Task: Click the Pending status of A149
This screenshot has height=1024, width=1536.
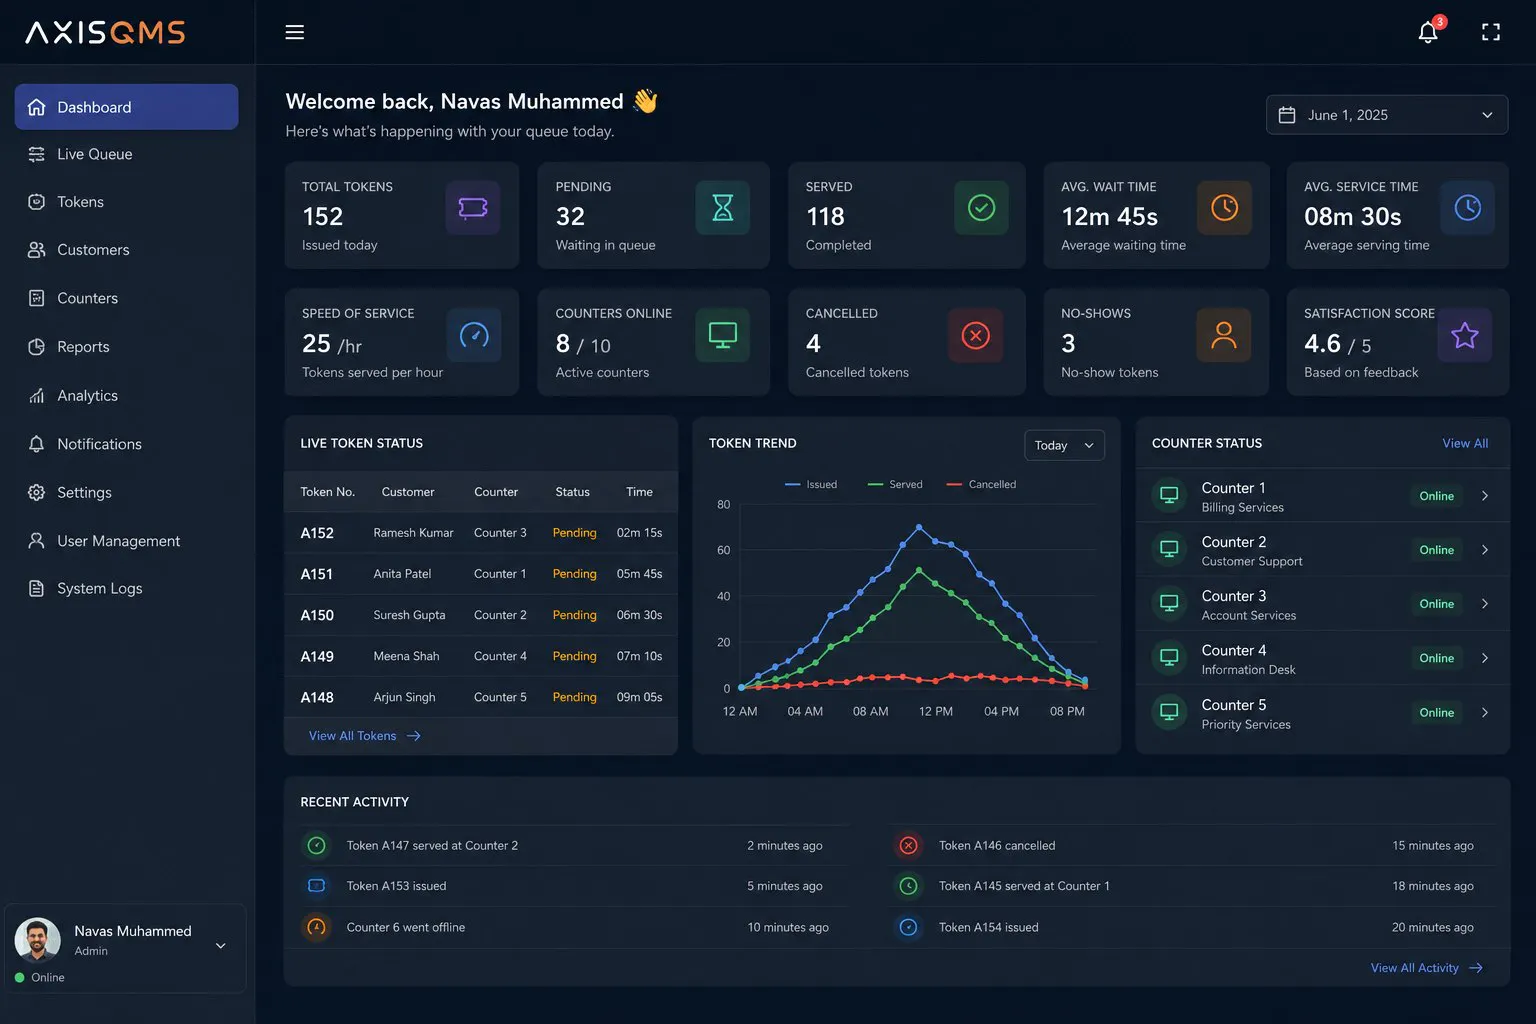Action: coord(574,656)
